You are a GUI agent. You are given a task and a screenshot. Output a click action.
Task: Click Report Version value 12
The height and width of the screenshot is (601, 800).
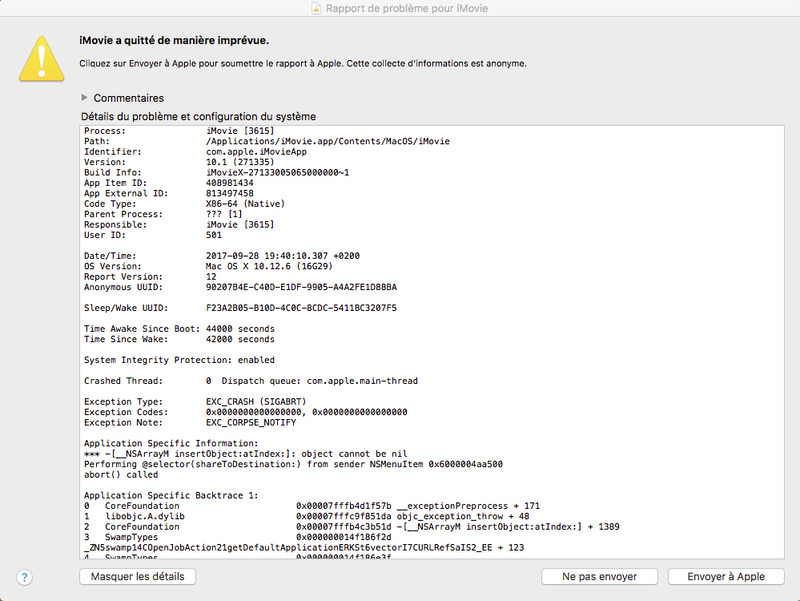point(211,277)
